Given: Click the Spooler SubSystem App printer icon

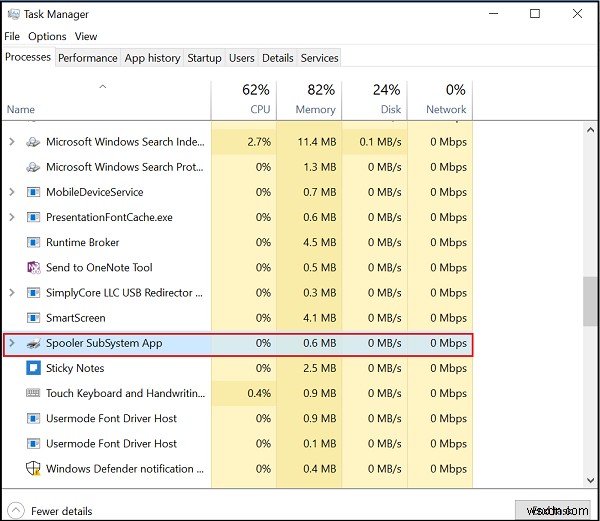Looking at the screenshot, I should point(33,343).
